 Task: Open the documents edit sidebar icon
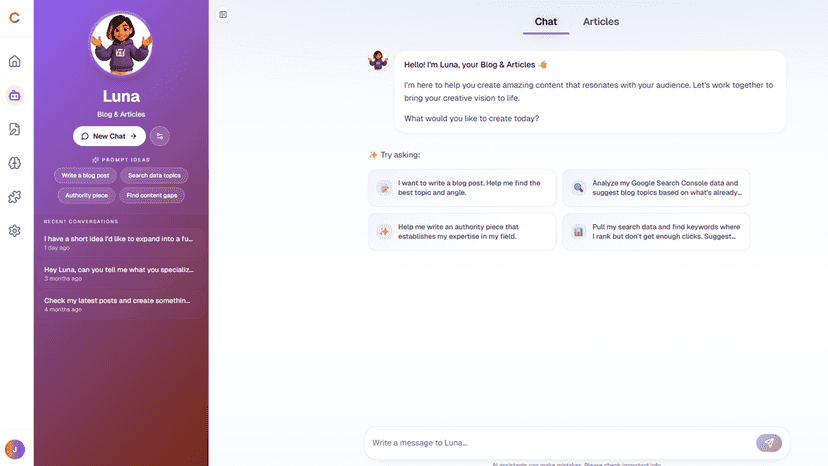pos(15,129)
